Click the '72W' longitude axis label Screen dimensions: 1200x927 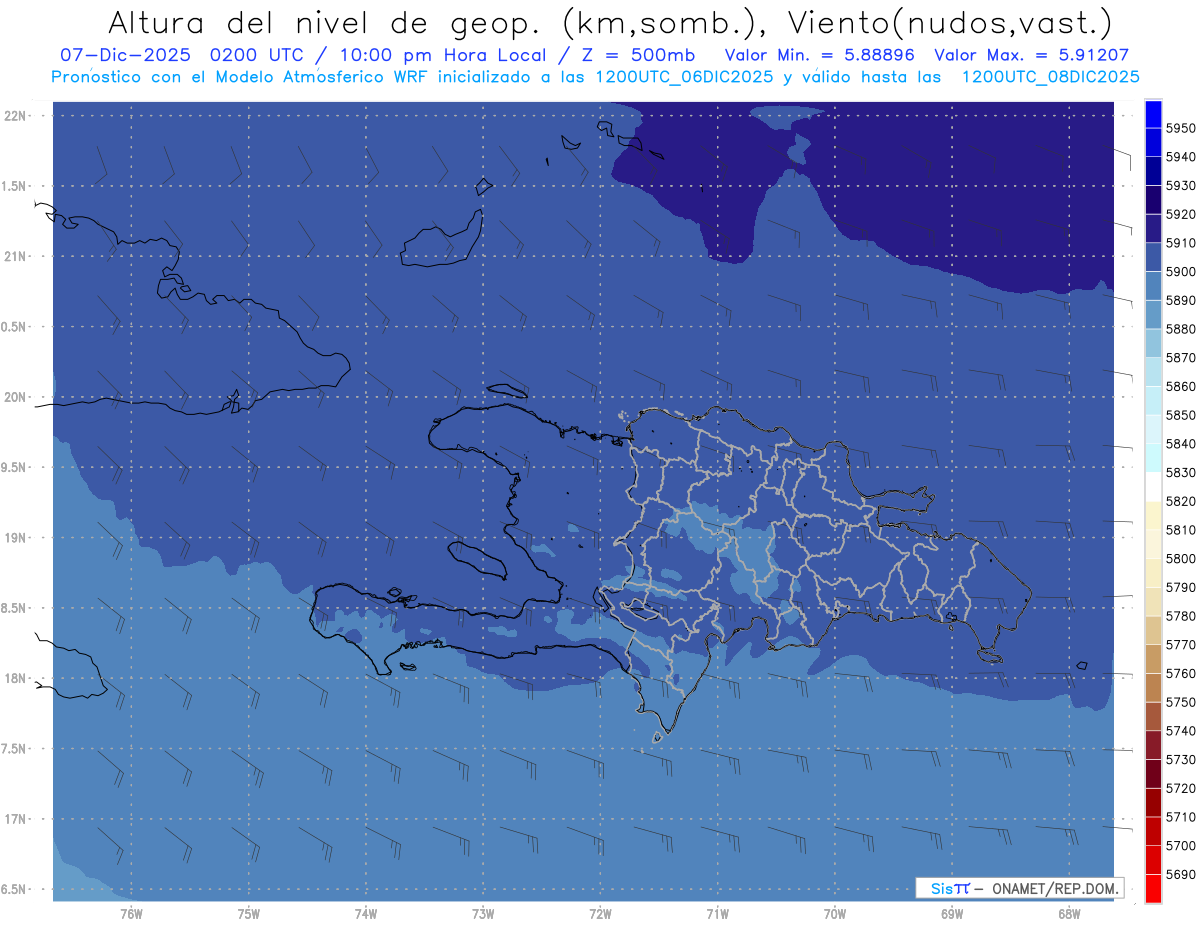pos(600,914)
